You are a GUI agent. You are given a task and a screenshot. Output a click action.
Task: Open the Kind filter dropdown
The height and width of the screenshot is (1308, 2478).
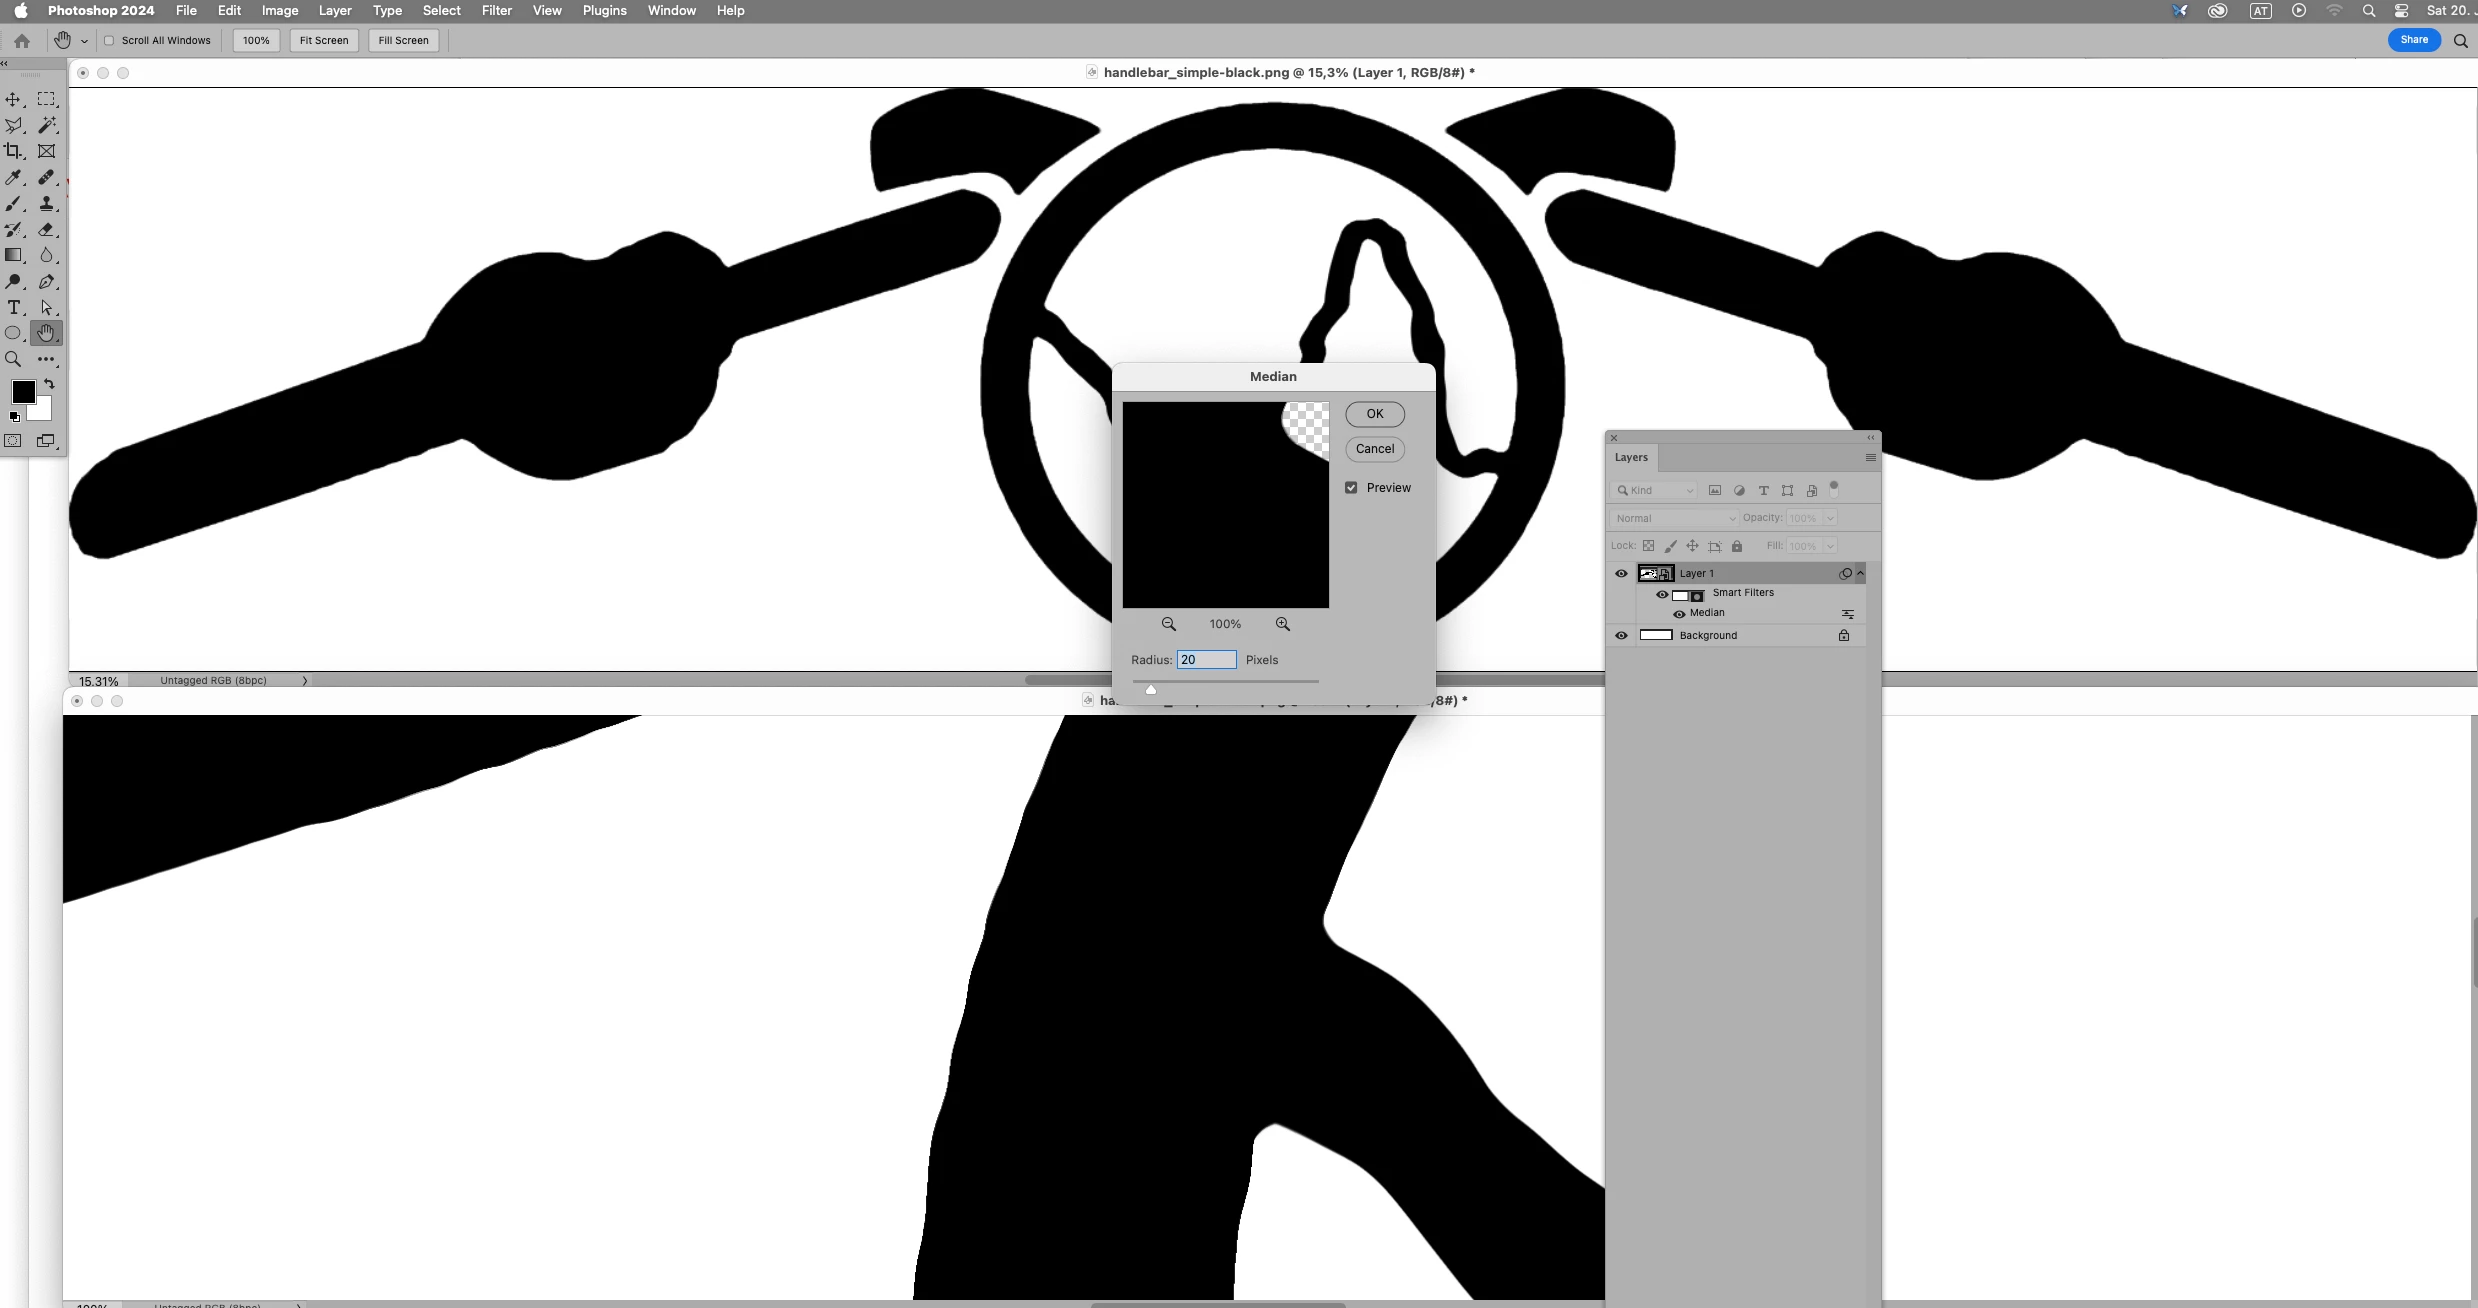point(1656,490)
